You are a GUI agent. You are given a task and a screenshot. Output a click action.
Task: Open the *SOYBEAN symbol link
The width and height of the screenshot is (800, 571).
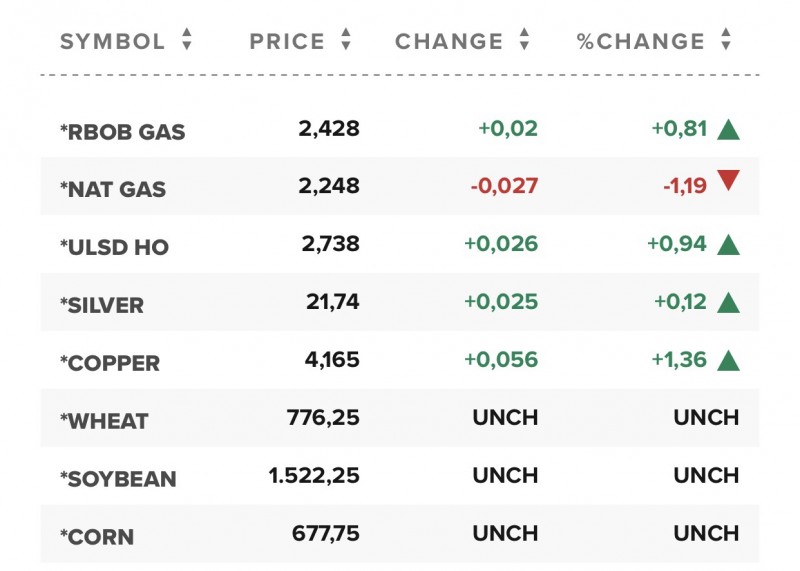click(118, 479)
